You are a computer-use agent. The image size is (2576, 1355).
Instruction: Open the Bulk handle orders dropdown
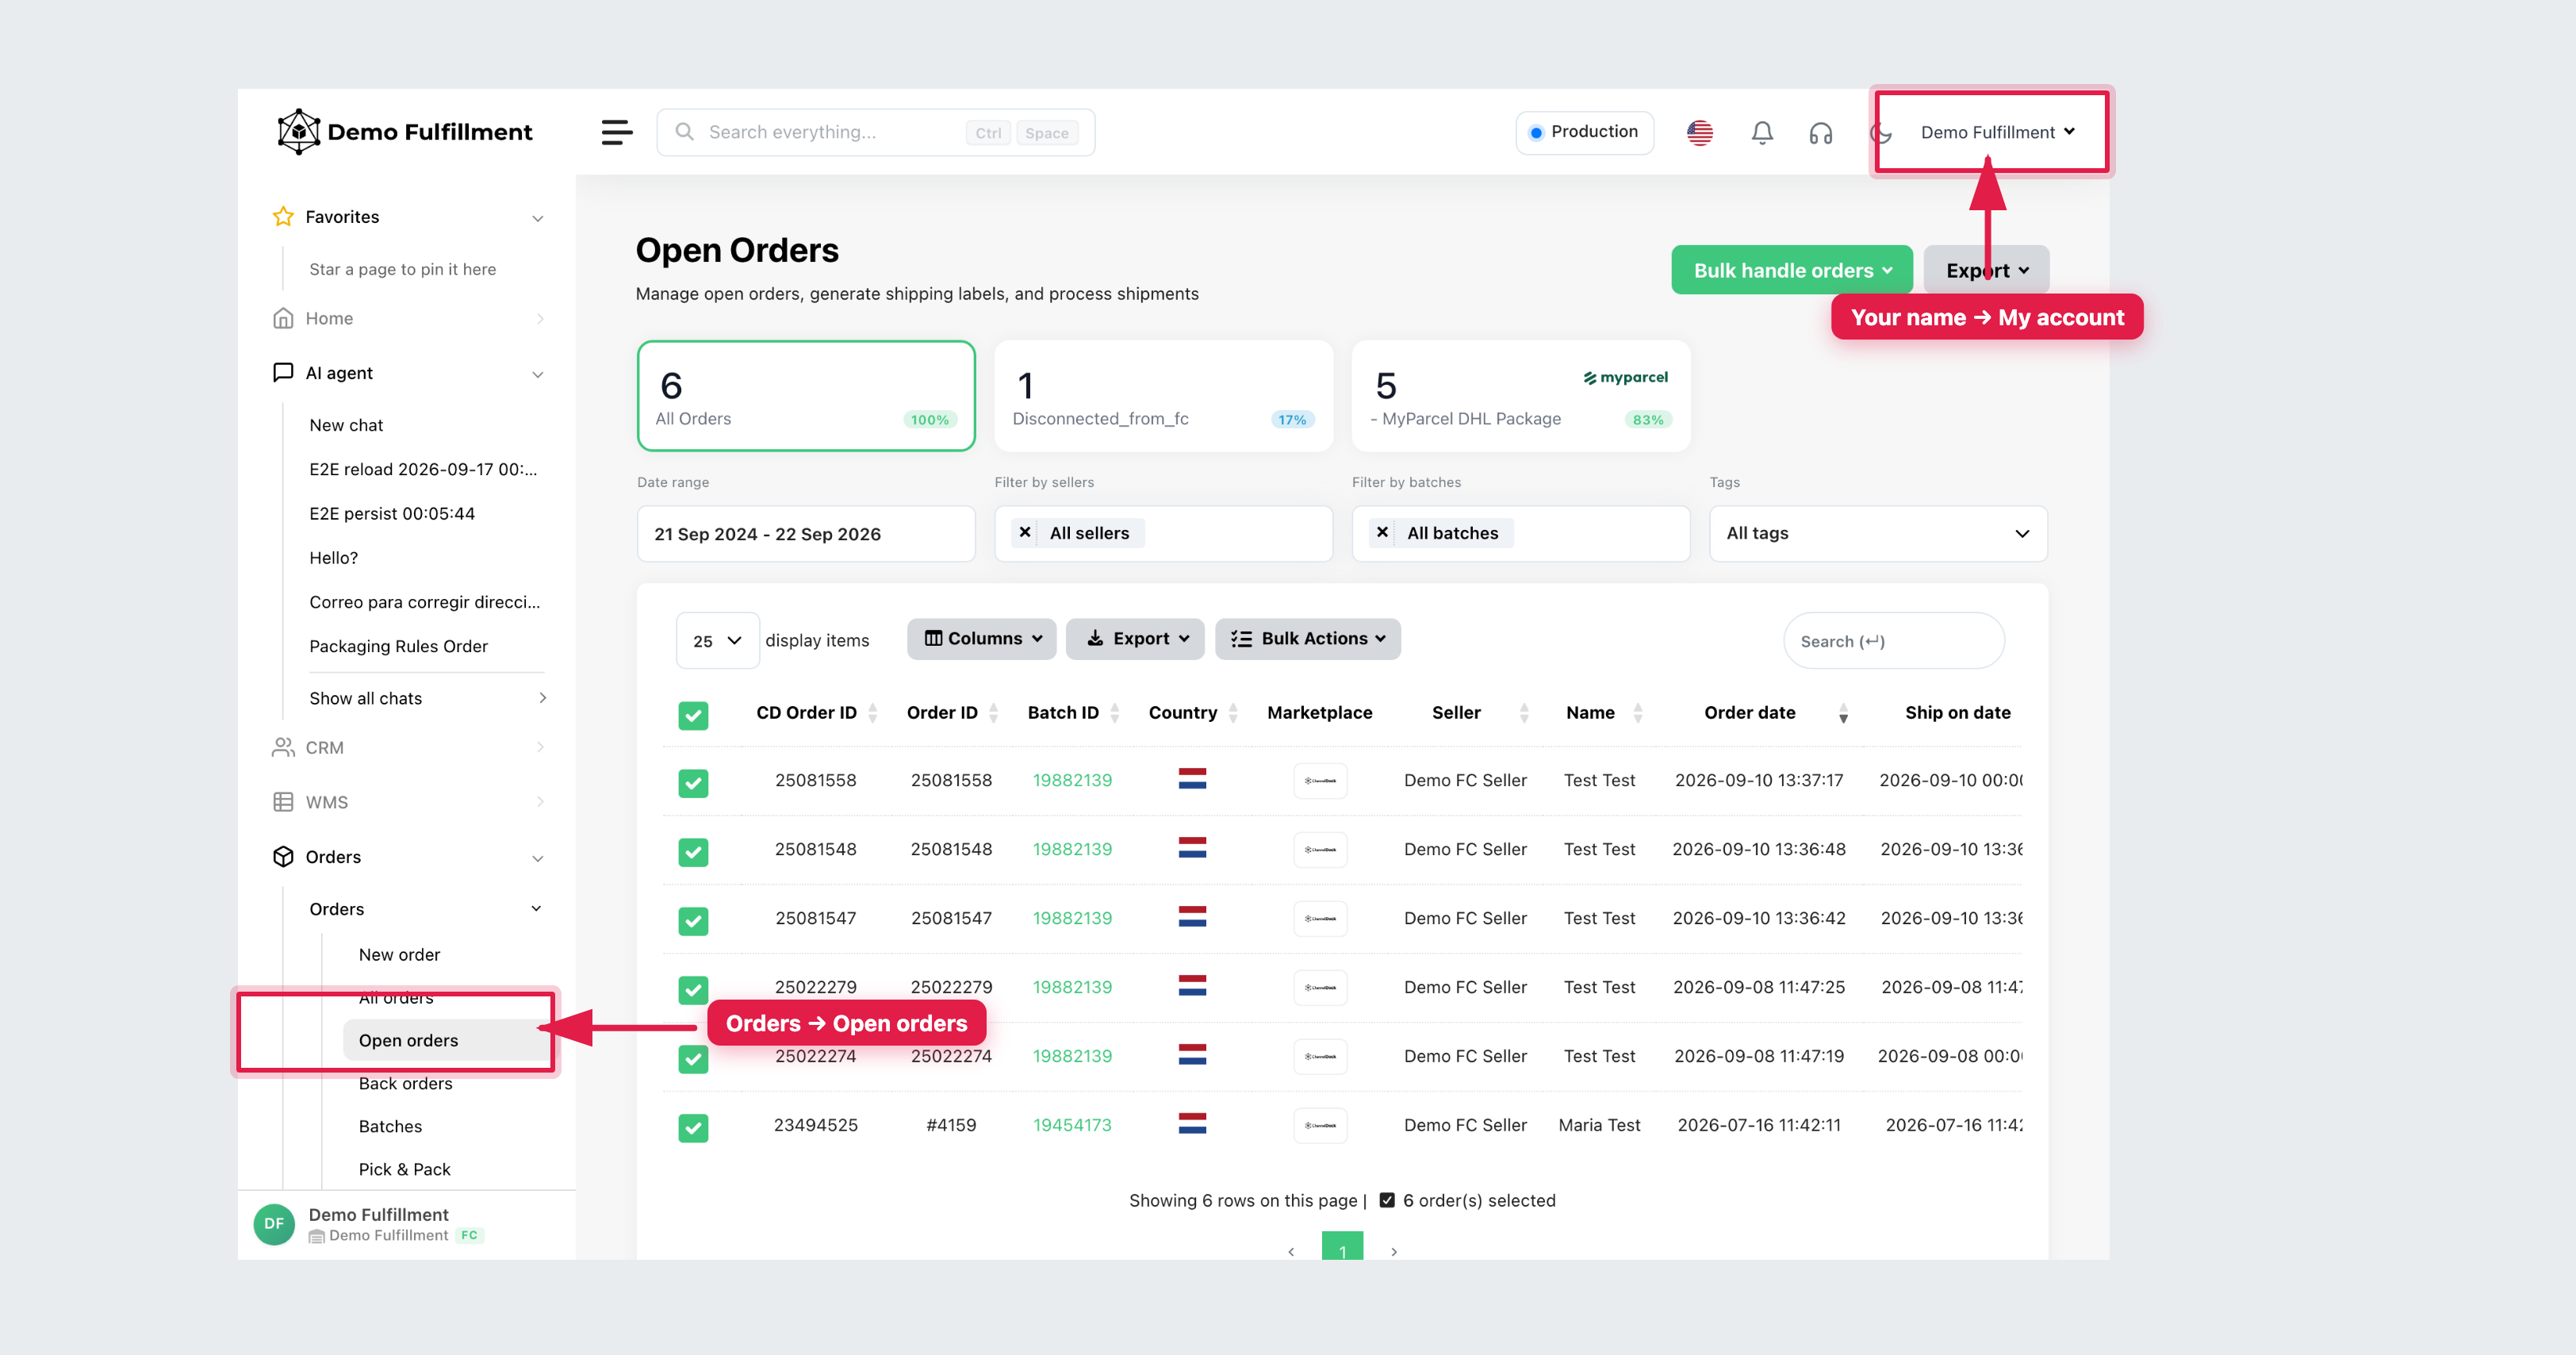point(1791,270)
